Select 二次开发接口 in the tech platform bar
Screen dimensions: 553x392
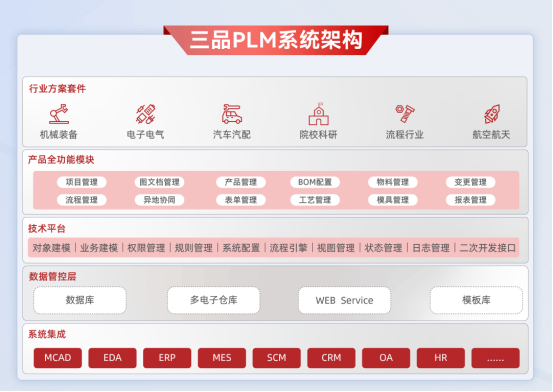pyautogui.click(x=488, y=248)
